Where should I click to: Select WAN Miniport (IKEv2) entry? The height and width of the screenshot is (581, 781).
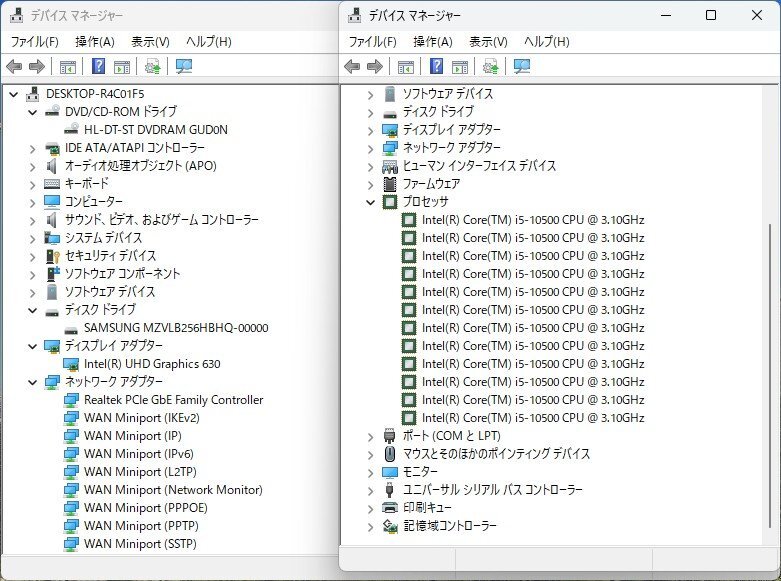coord(141,418)
